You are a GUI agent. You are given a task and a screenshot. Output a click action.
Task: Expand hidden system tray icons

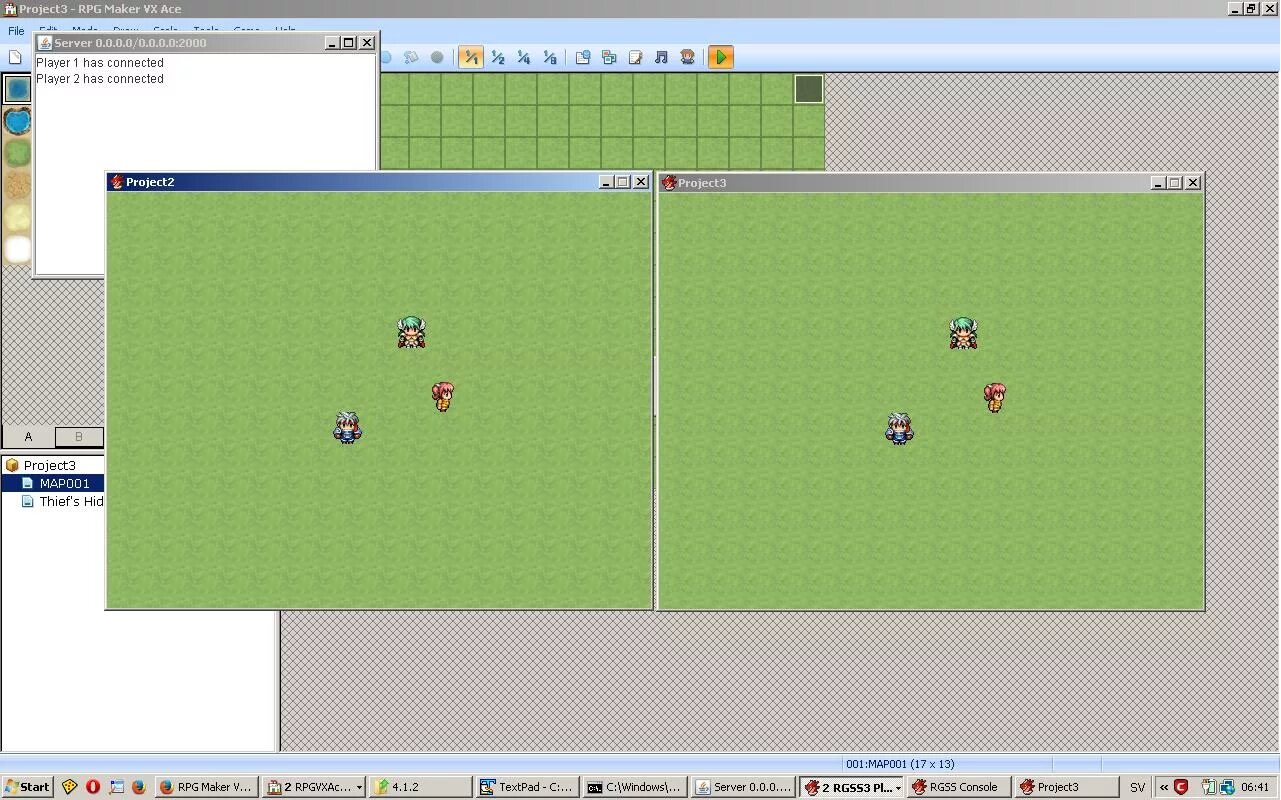pyautogui.click(x=1163, y=787)
